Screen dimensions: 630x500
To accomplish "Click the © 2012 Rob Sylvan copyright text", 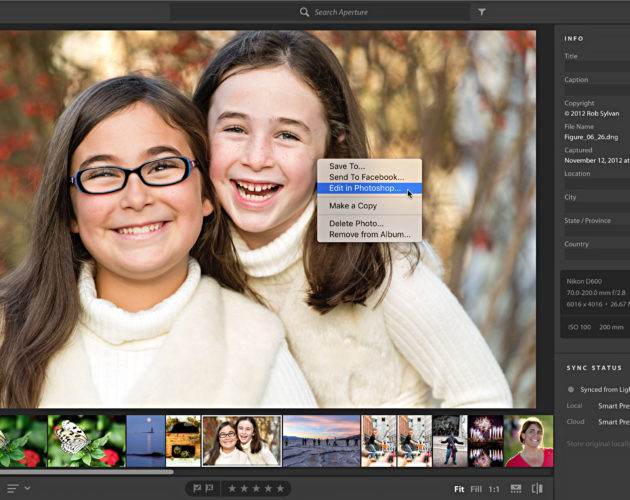I will [x=591, y=114].
